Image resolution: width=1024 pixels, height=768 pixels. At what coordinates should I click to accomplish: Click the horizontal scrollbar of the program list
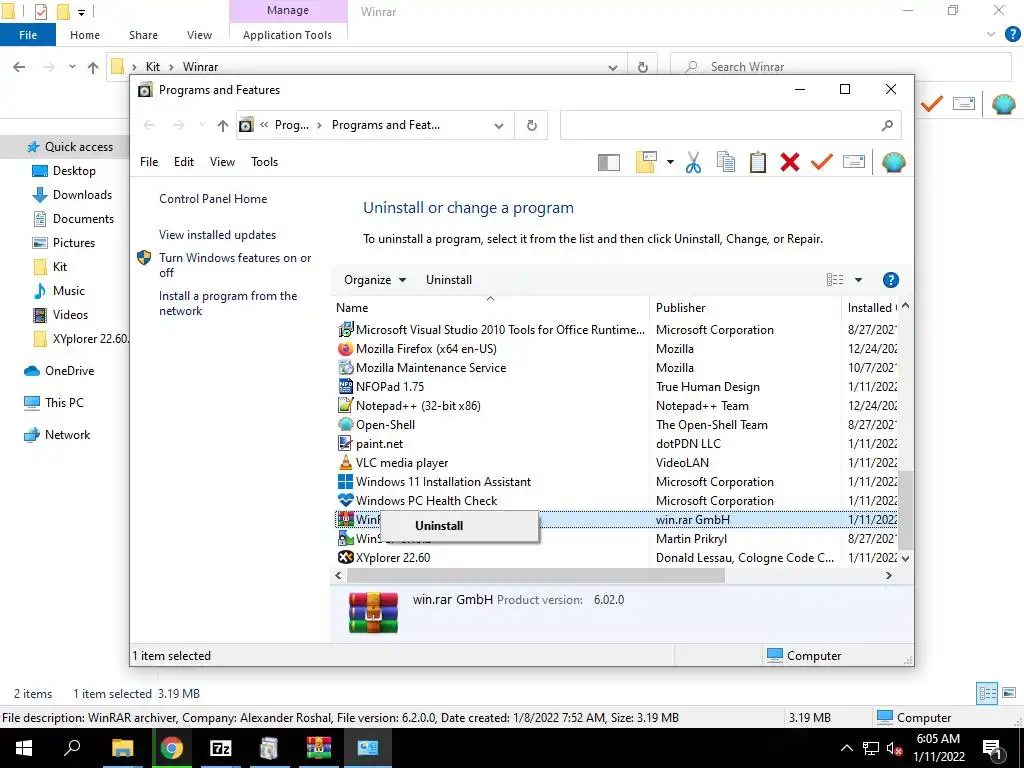(536, 575)
